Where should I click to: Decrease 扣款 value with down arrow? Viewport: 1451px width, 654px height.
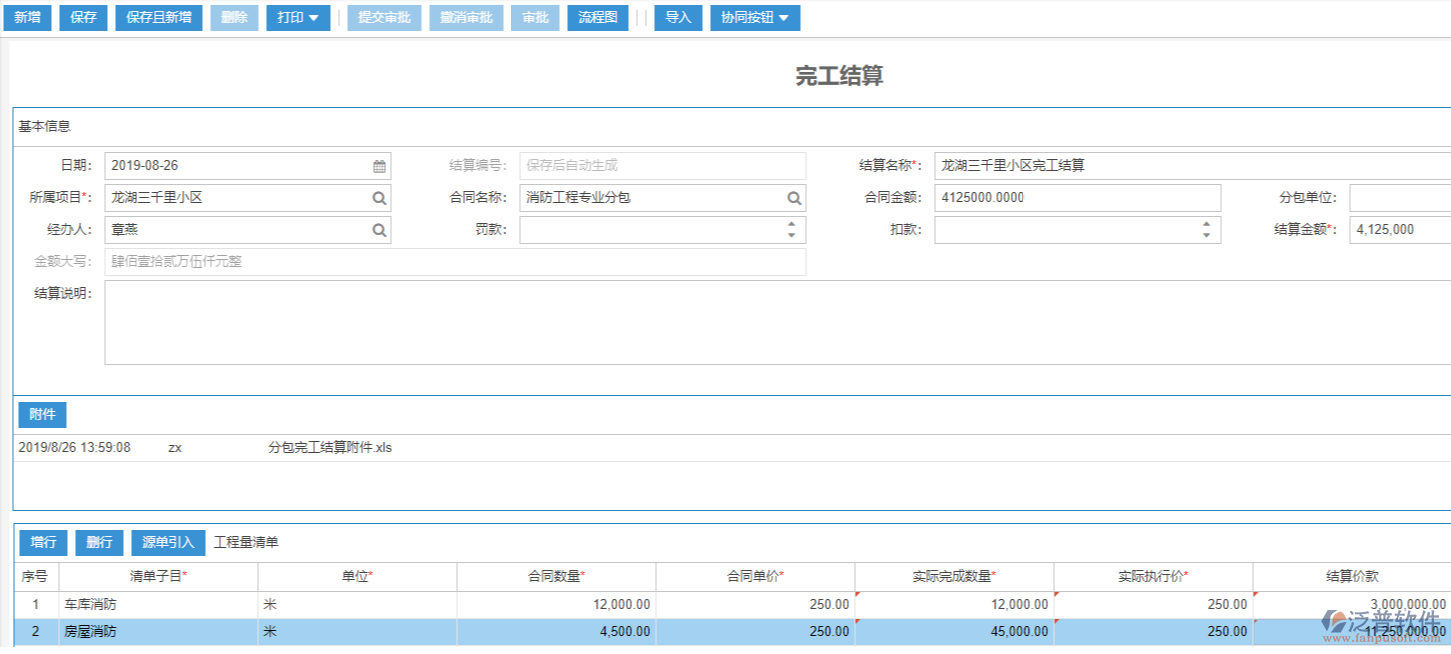coord(1206,236)
